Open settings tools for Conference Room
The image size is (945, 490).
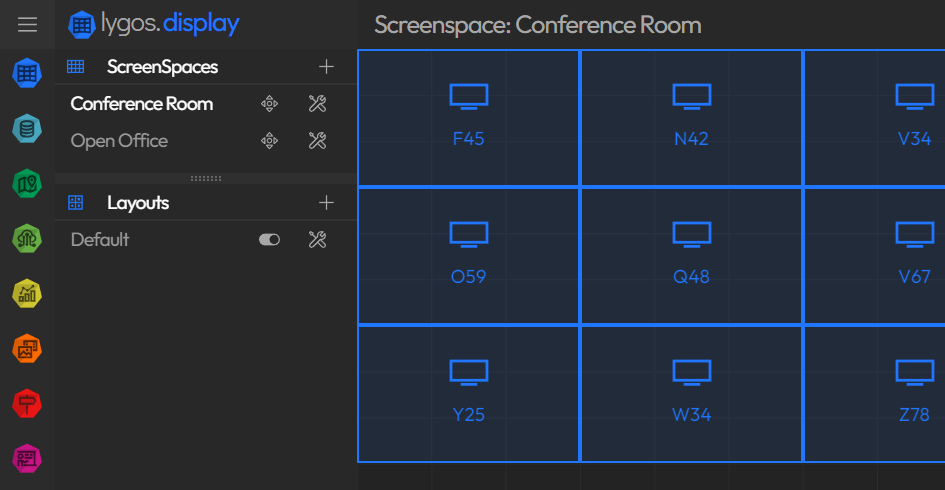click(x=318, y=104)
